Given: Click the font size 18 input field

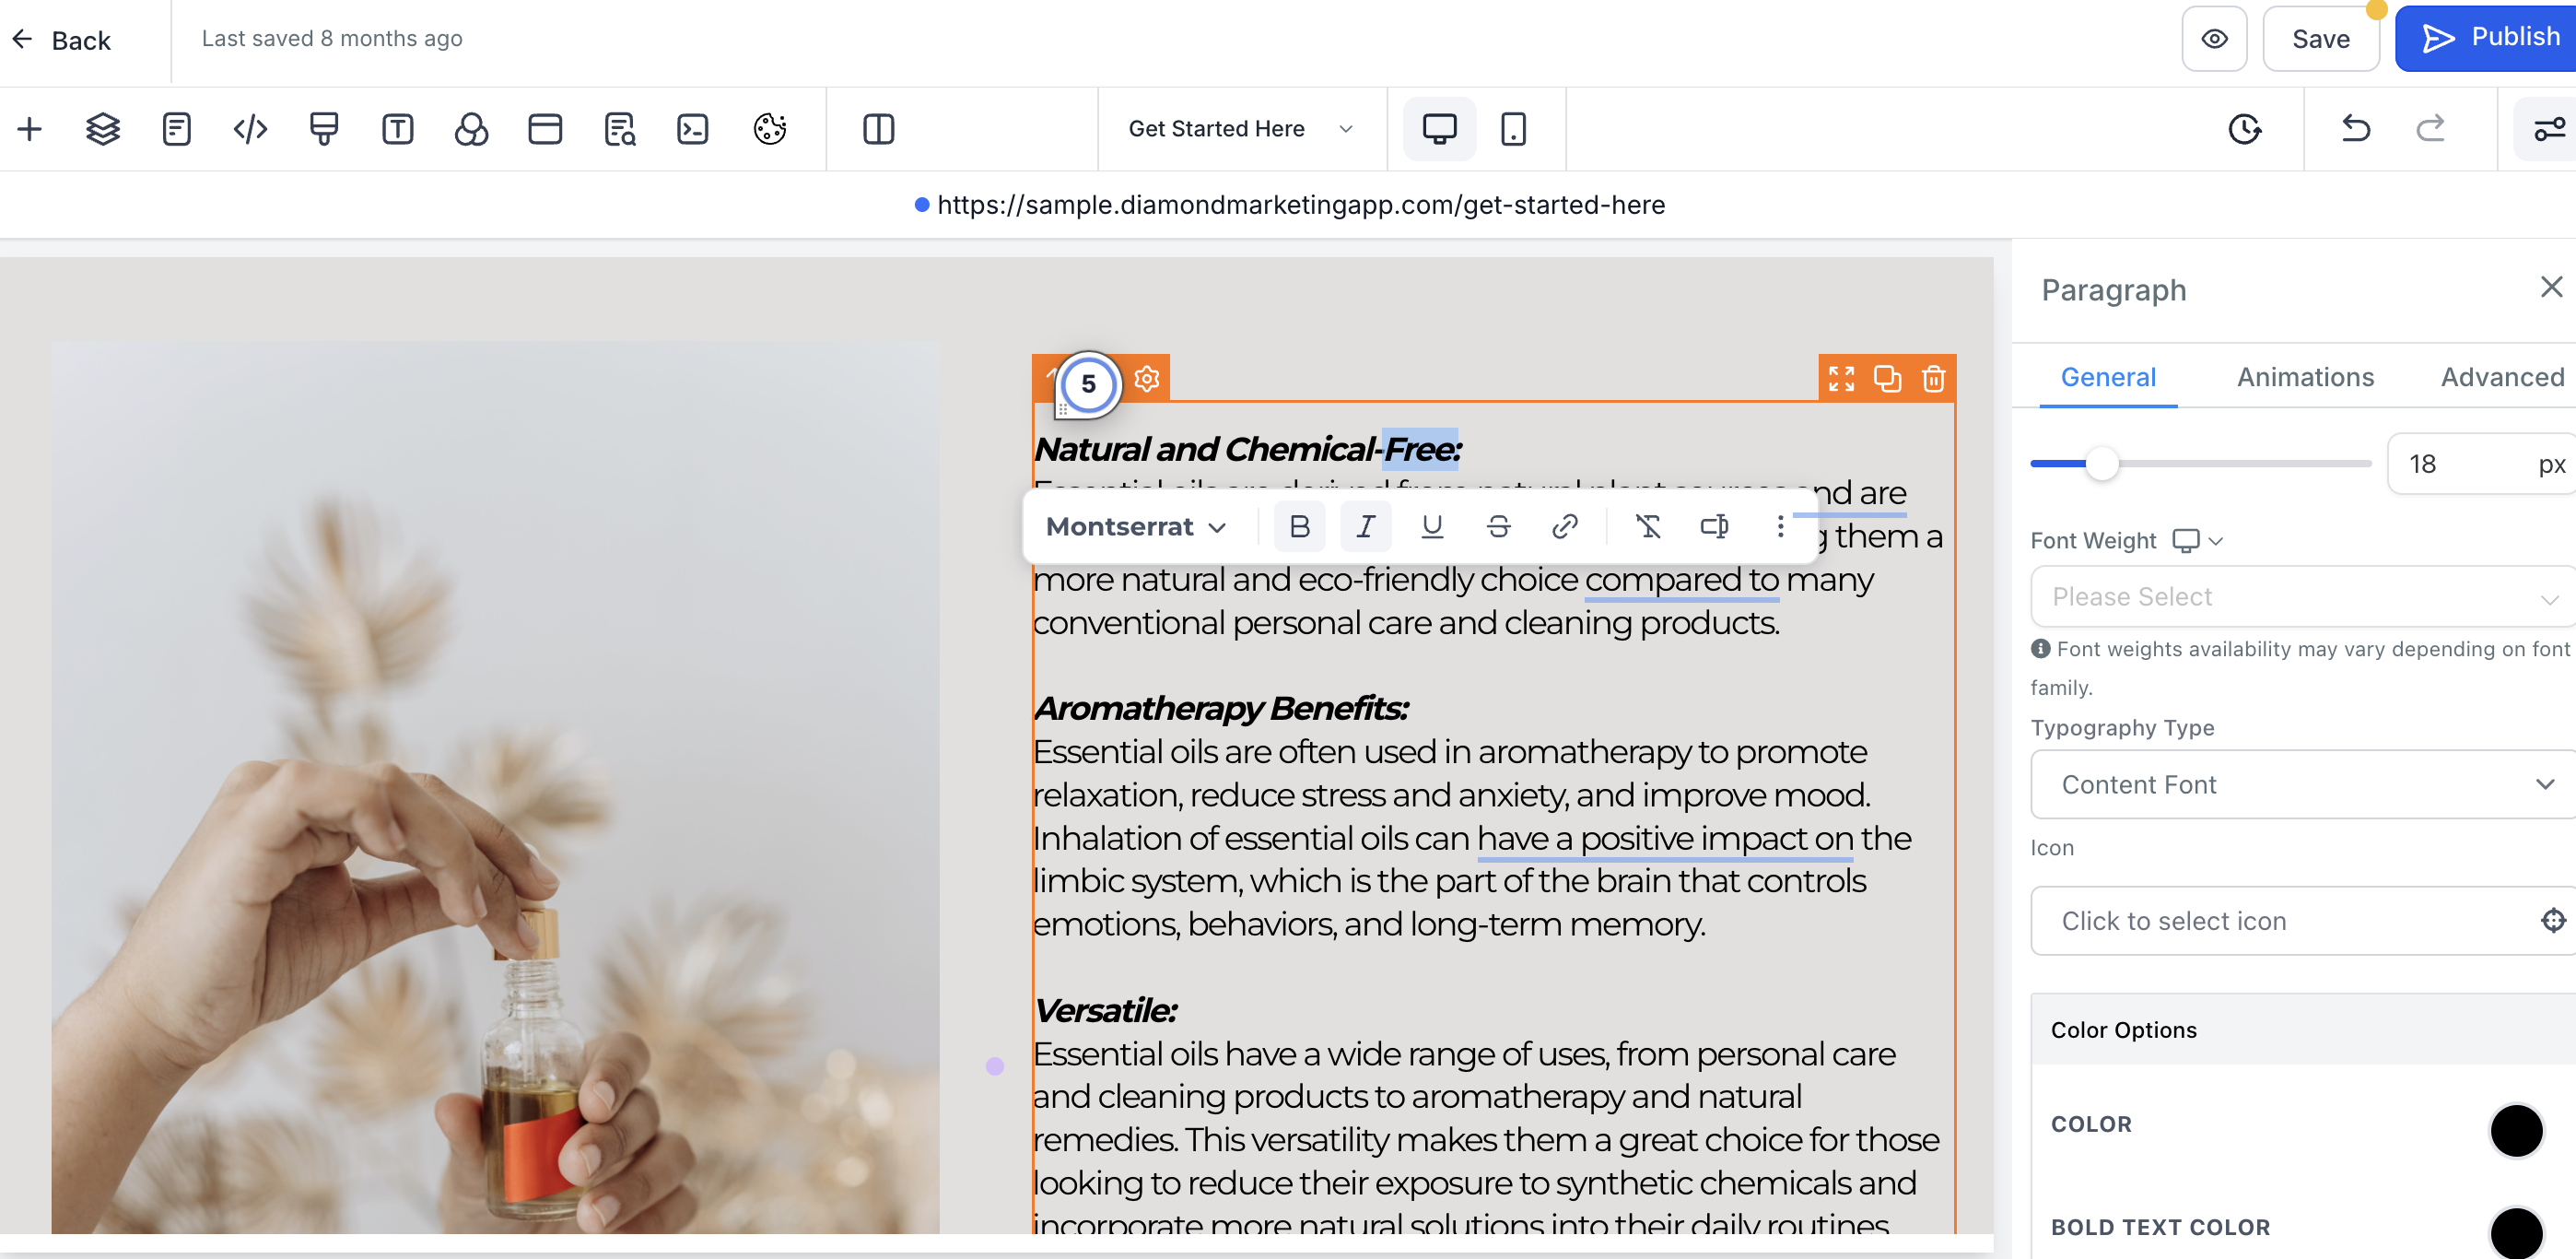Looking at the screenshot, I should [x=2483, y=464].
